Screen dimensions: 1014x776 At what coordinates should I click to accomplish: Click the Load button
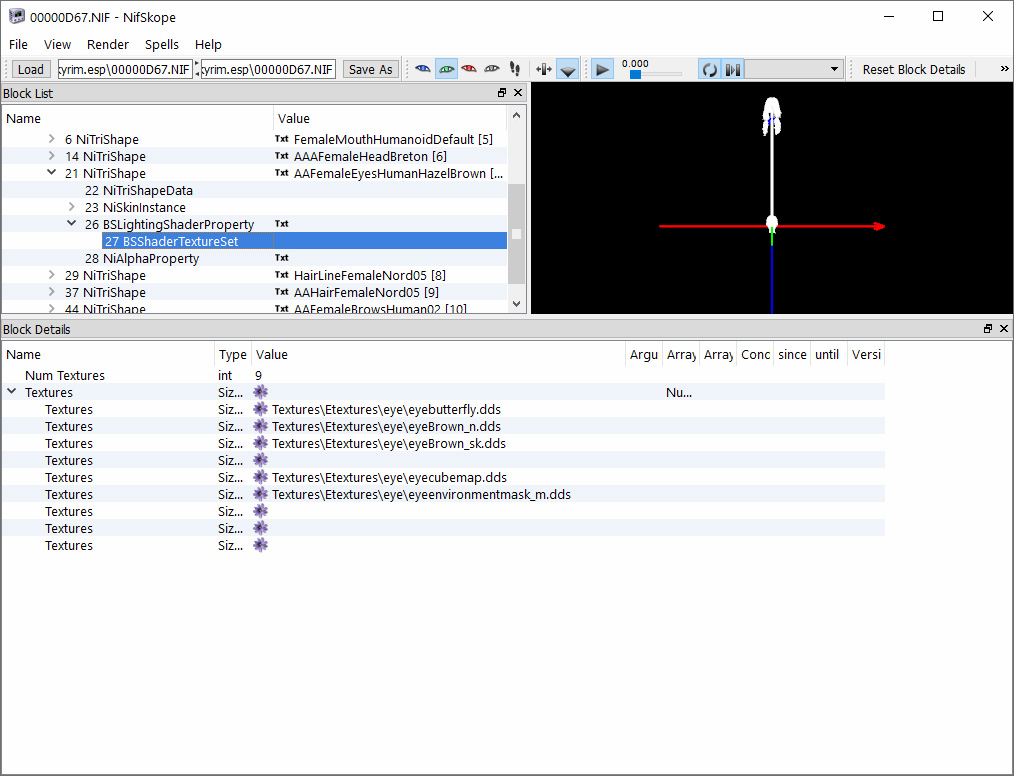[x=30, y=69]
